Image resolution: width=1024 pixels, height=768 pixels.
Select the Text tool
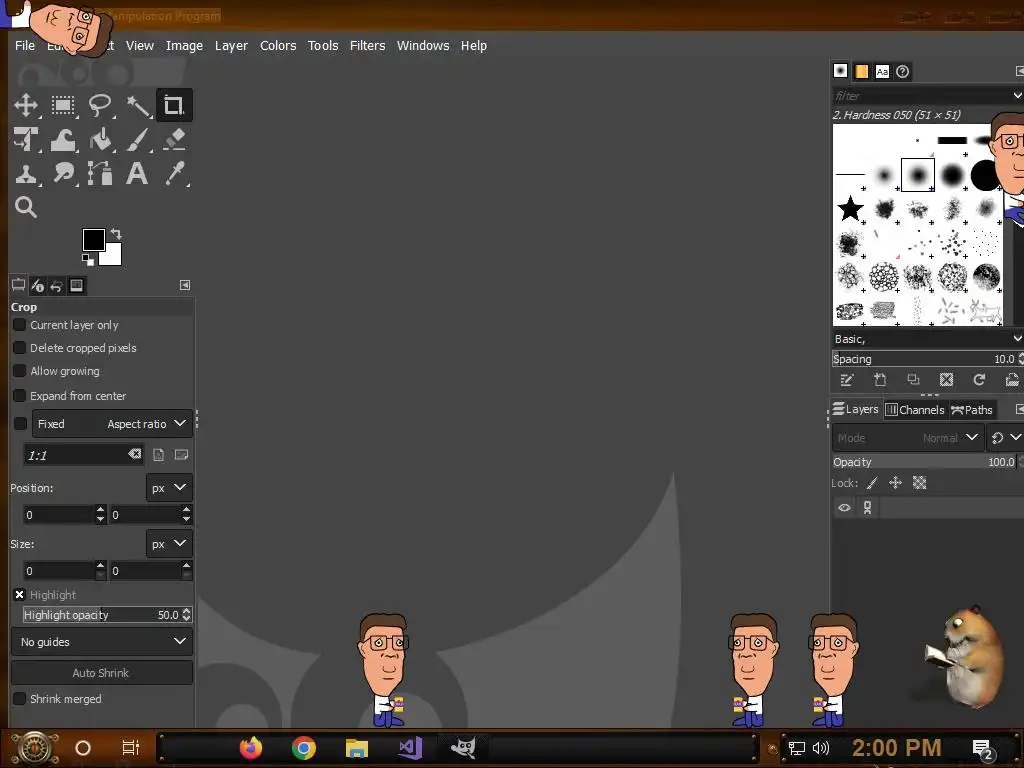(137, 174)
